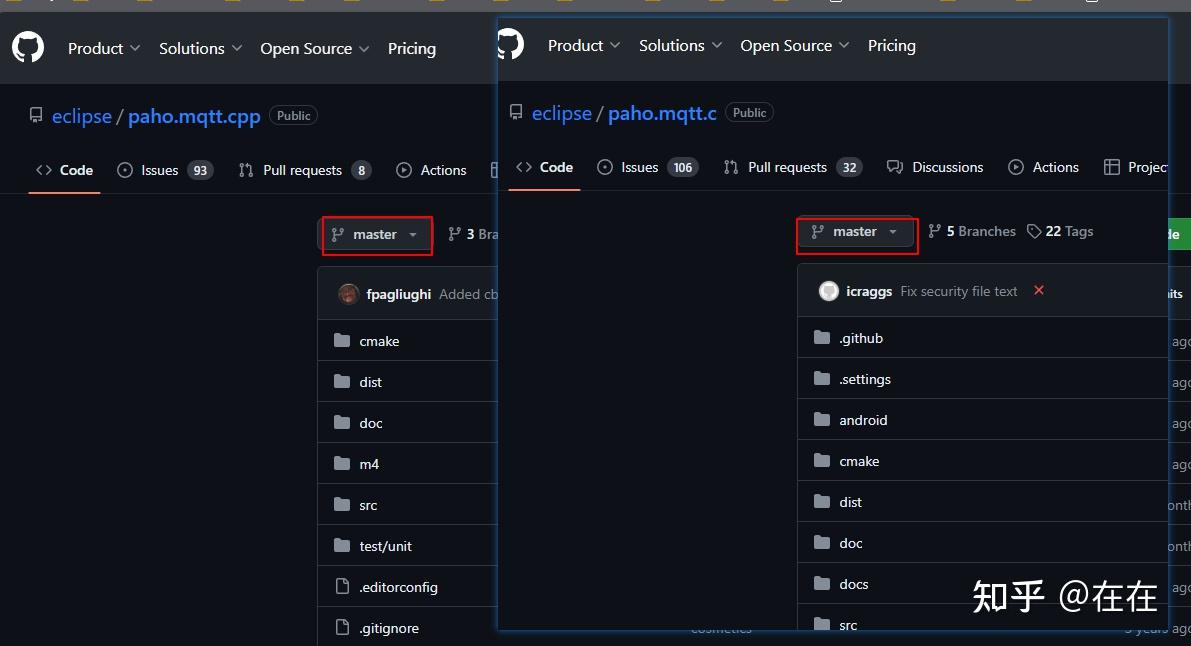Open Solutions menu in paho.mqtt.cpp window
The image size is (1191, 646).
tap(201, 49)
